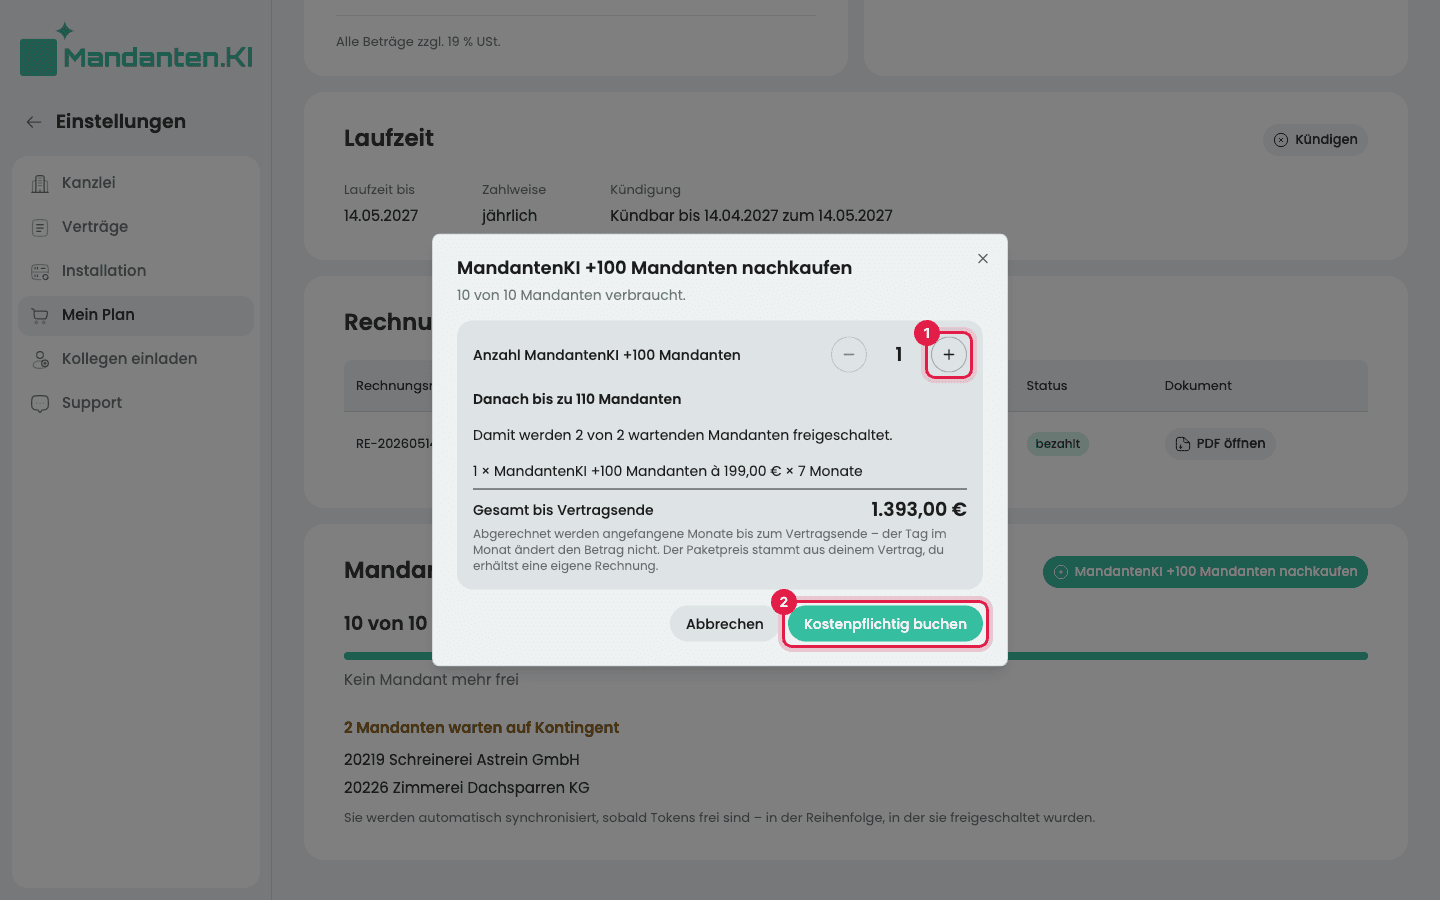The image size is (1440, 900).
Task: Click the Mandanten usage progress bar
Action: tap(856, 656)
